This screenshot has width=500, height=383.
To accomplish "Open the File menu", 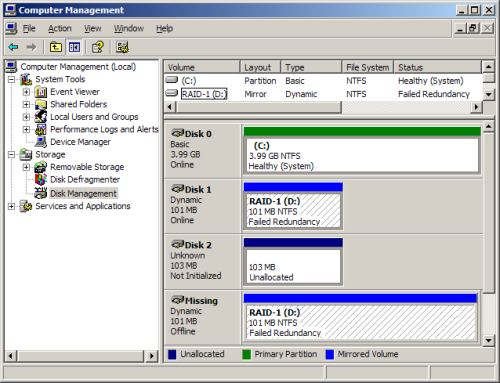I will [x=29, y=29].
